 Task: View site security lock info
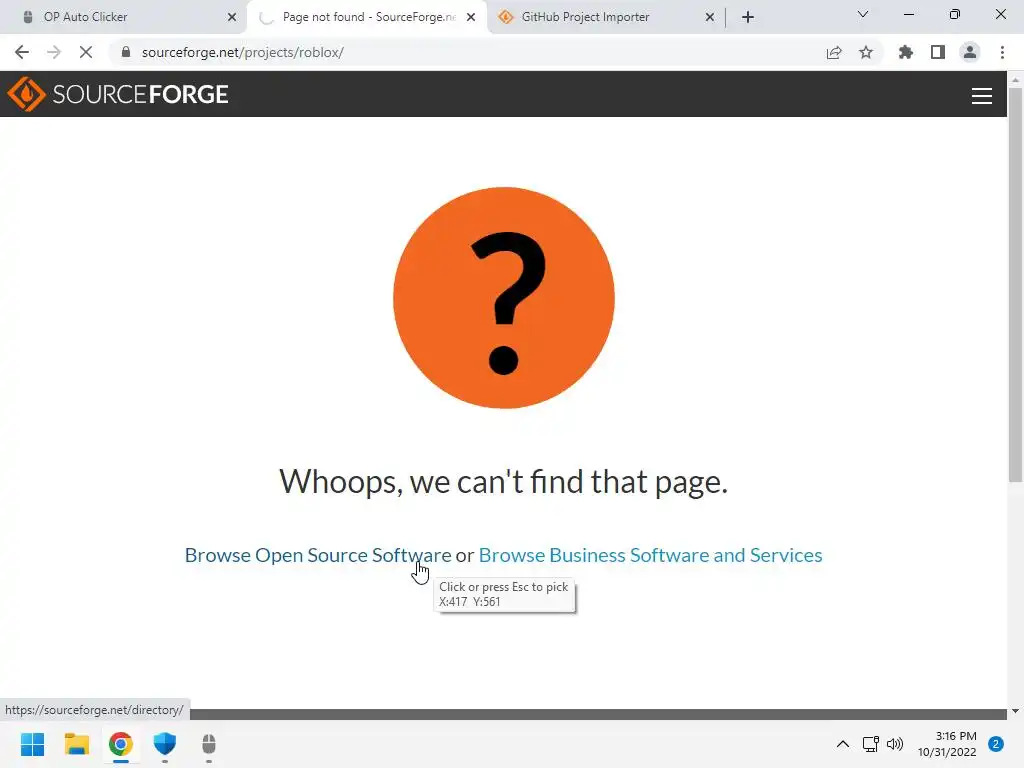(x=126, y=52)
